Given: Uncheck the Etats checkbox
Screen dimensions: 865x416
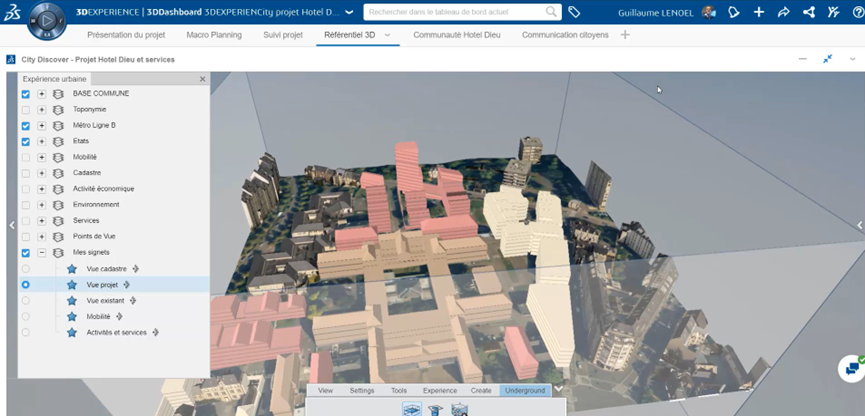Looking at the screenshot, I should pyautogui.click(x=25, y=142).
